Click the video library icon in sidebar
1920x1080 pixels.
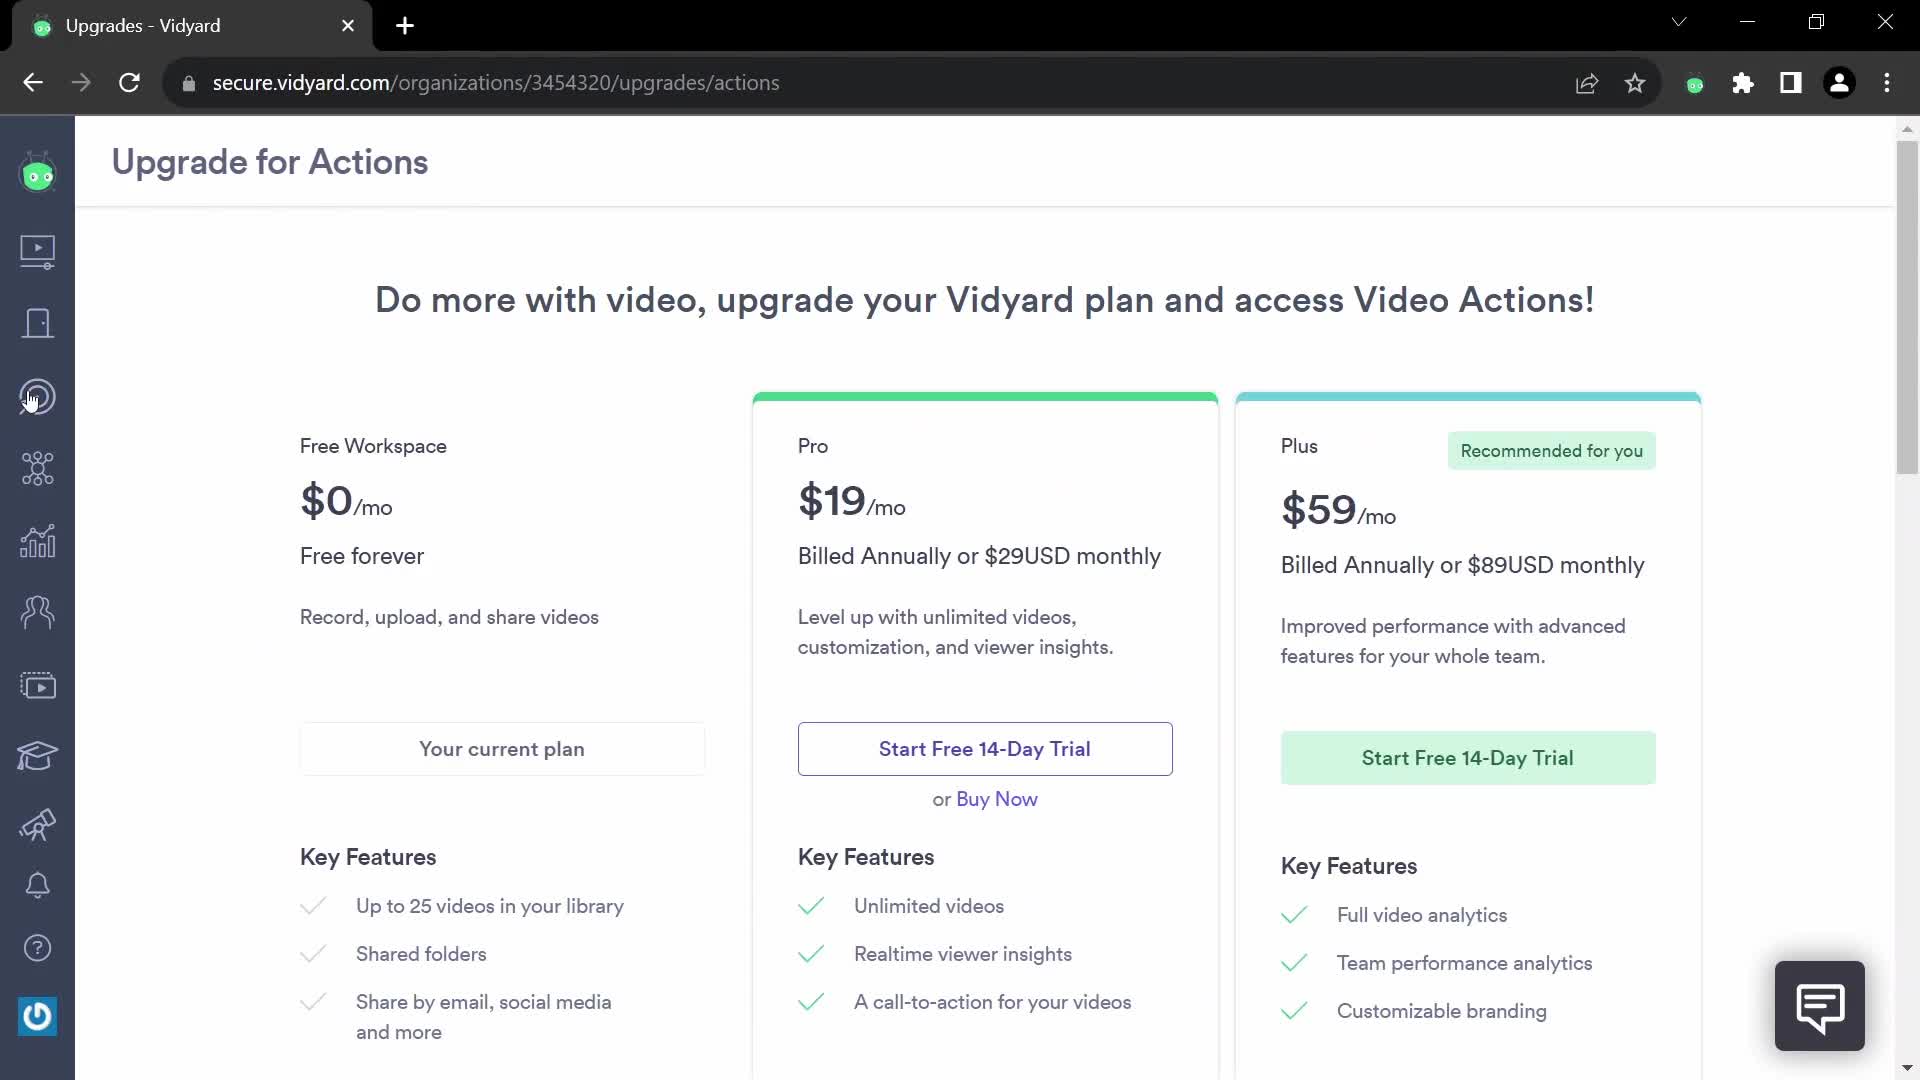[37, 251]
